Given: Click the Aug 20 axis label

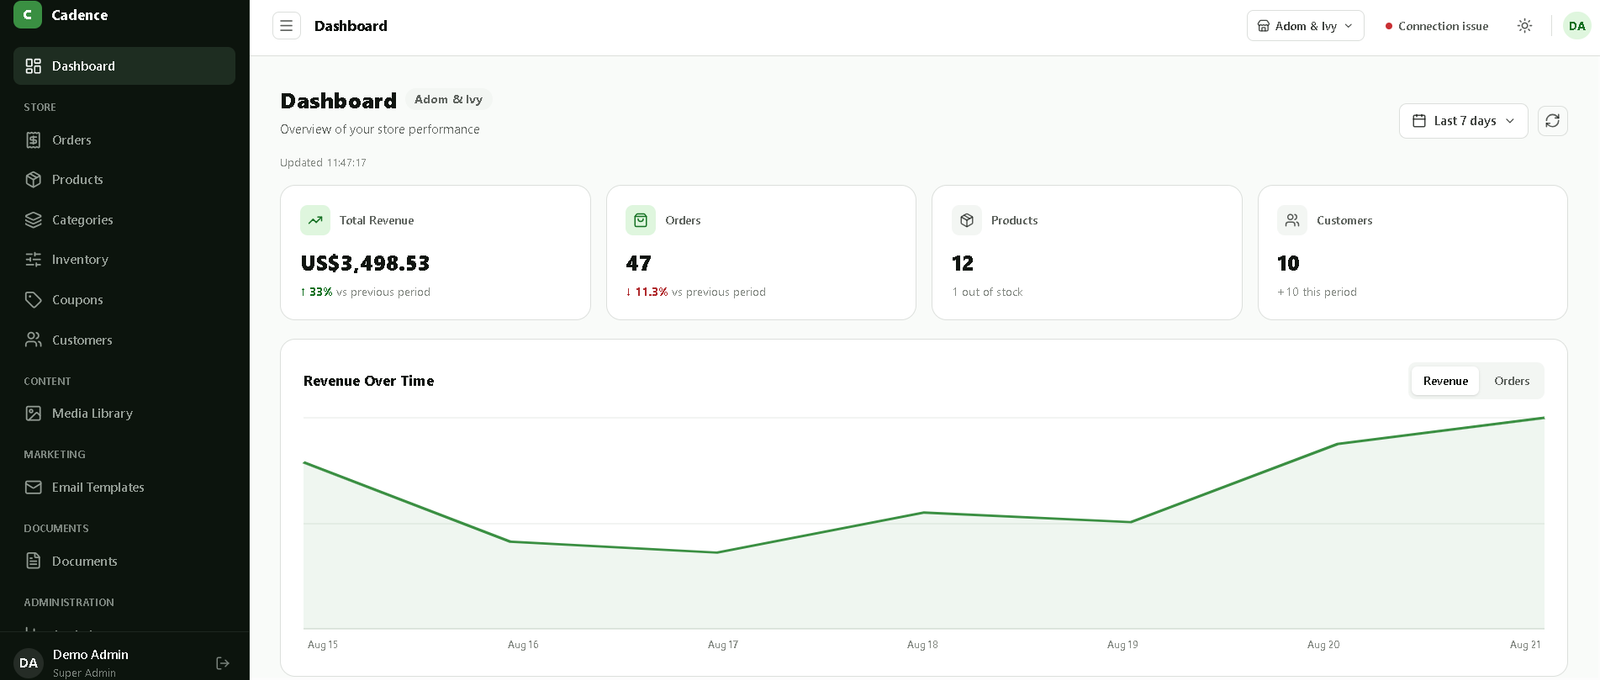Looking at the screenshot, I should tap(1323, 645).
